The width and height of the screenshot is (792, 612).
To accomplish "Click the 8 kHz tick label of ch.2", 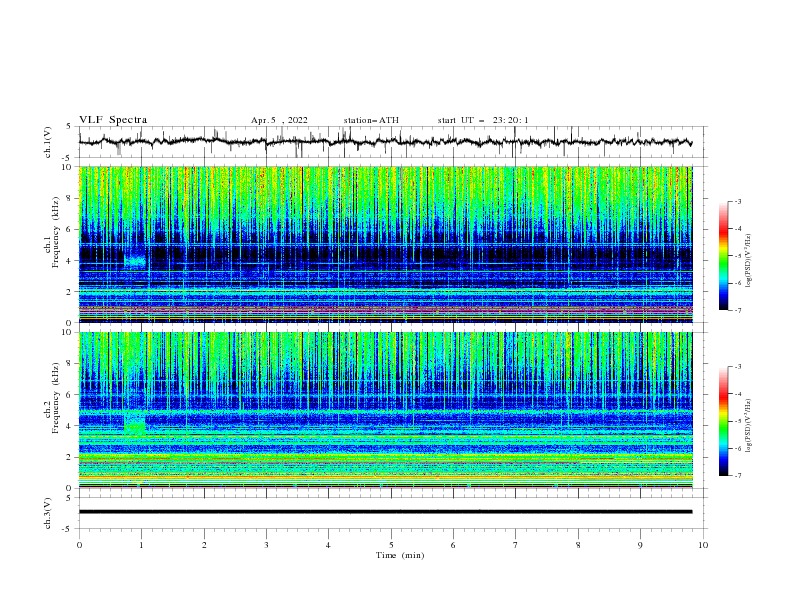I will coord(70,364).
